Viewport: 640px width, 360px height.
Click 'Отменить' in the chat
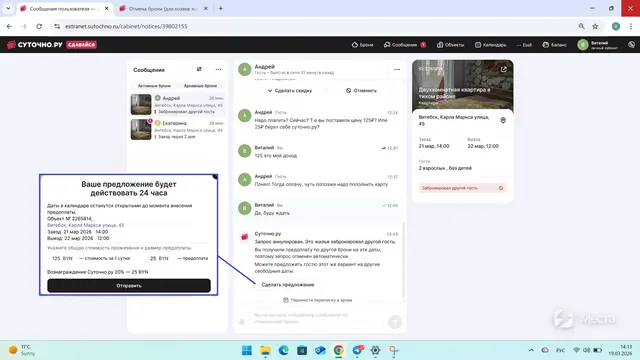click(x=361, y=91)
